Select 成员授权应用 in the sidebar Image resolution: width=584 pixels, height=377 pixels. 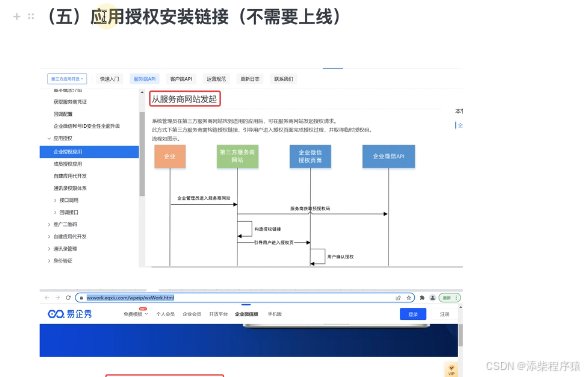click(68, 164)
